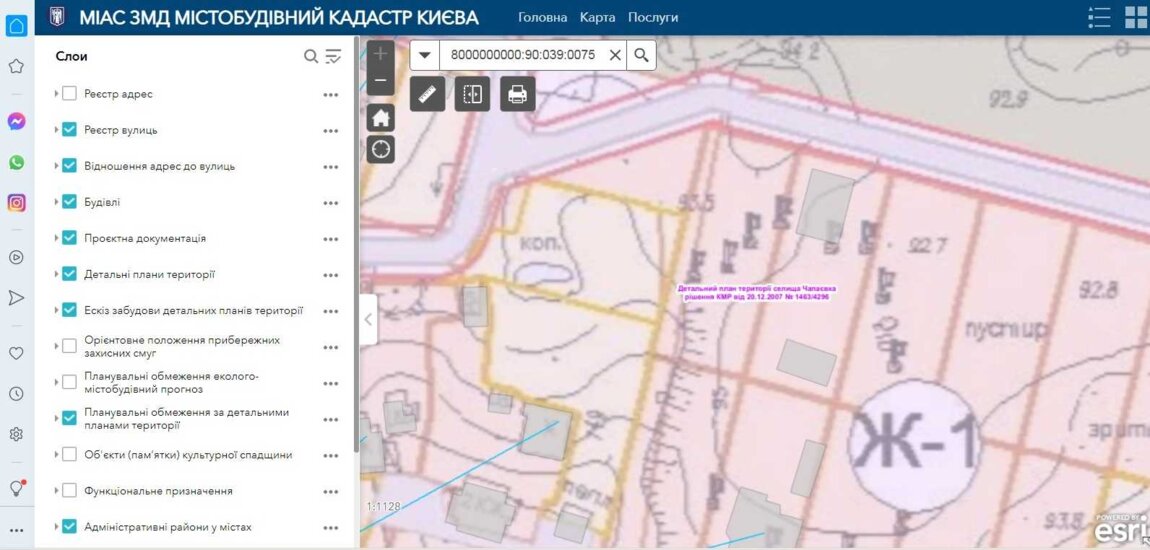Open Messenger in the browser sidebar
The height and width of the screenshot is (550, 1150).
[x=16, y=121]
